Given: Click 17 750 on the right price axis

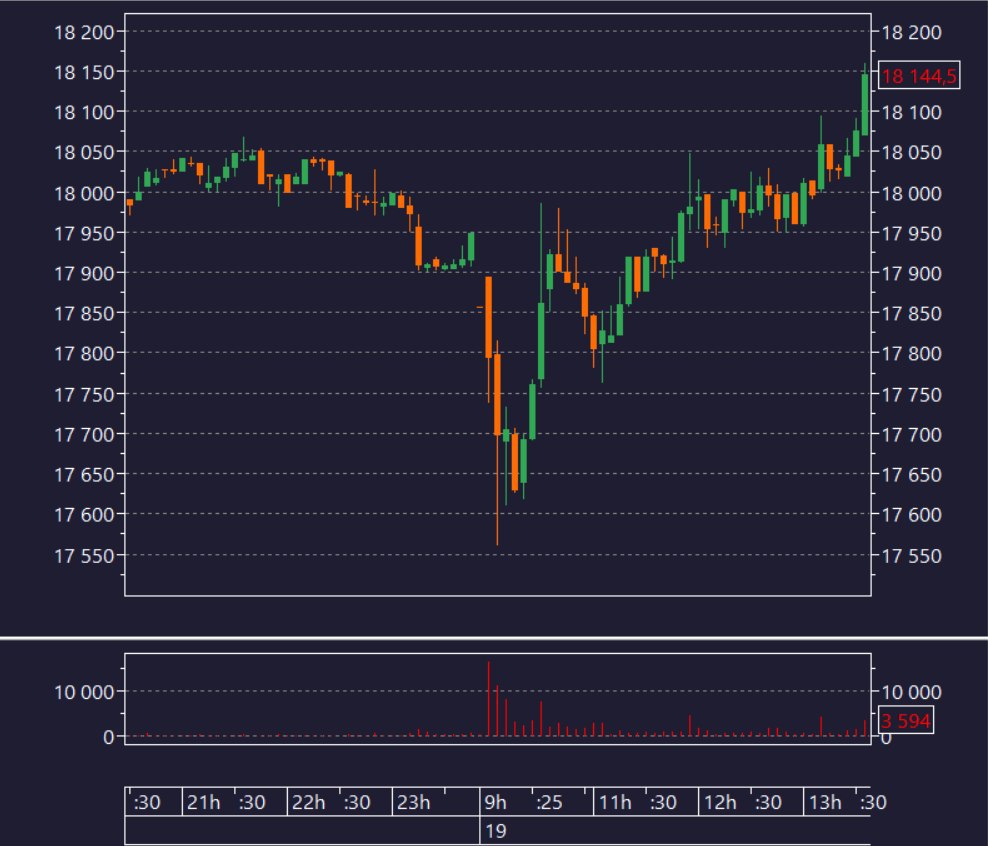Looking at the screenshot, I should (x=910, y=395).
